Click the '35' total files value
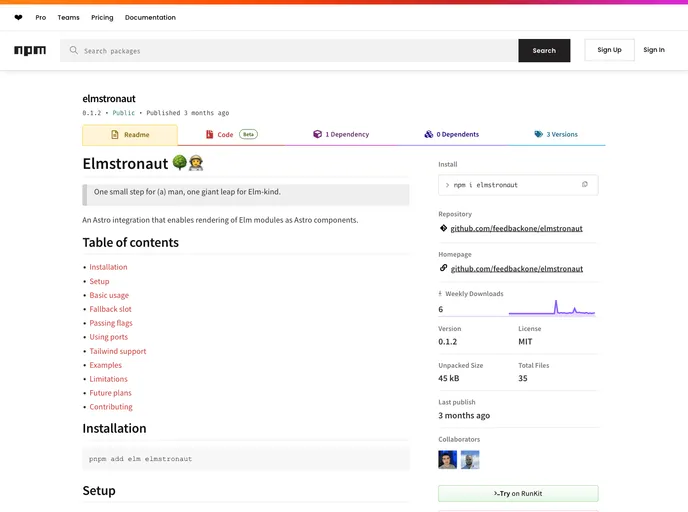Screen dimensions: 688x512 click(x=523, y=378)
